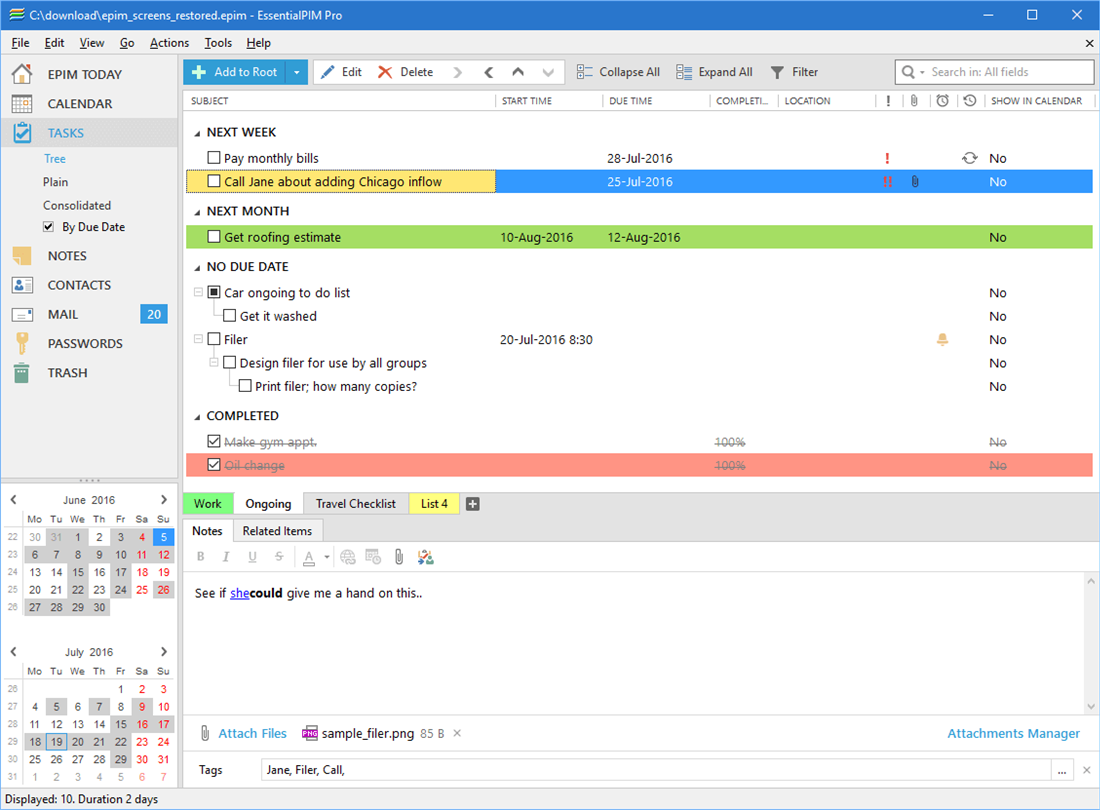
Task: Click the underline formatting icon
Action: click(253, 557)
